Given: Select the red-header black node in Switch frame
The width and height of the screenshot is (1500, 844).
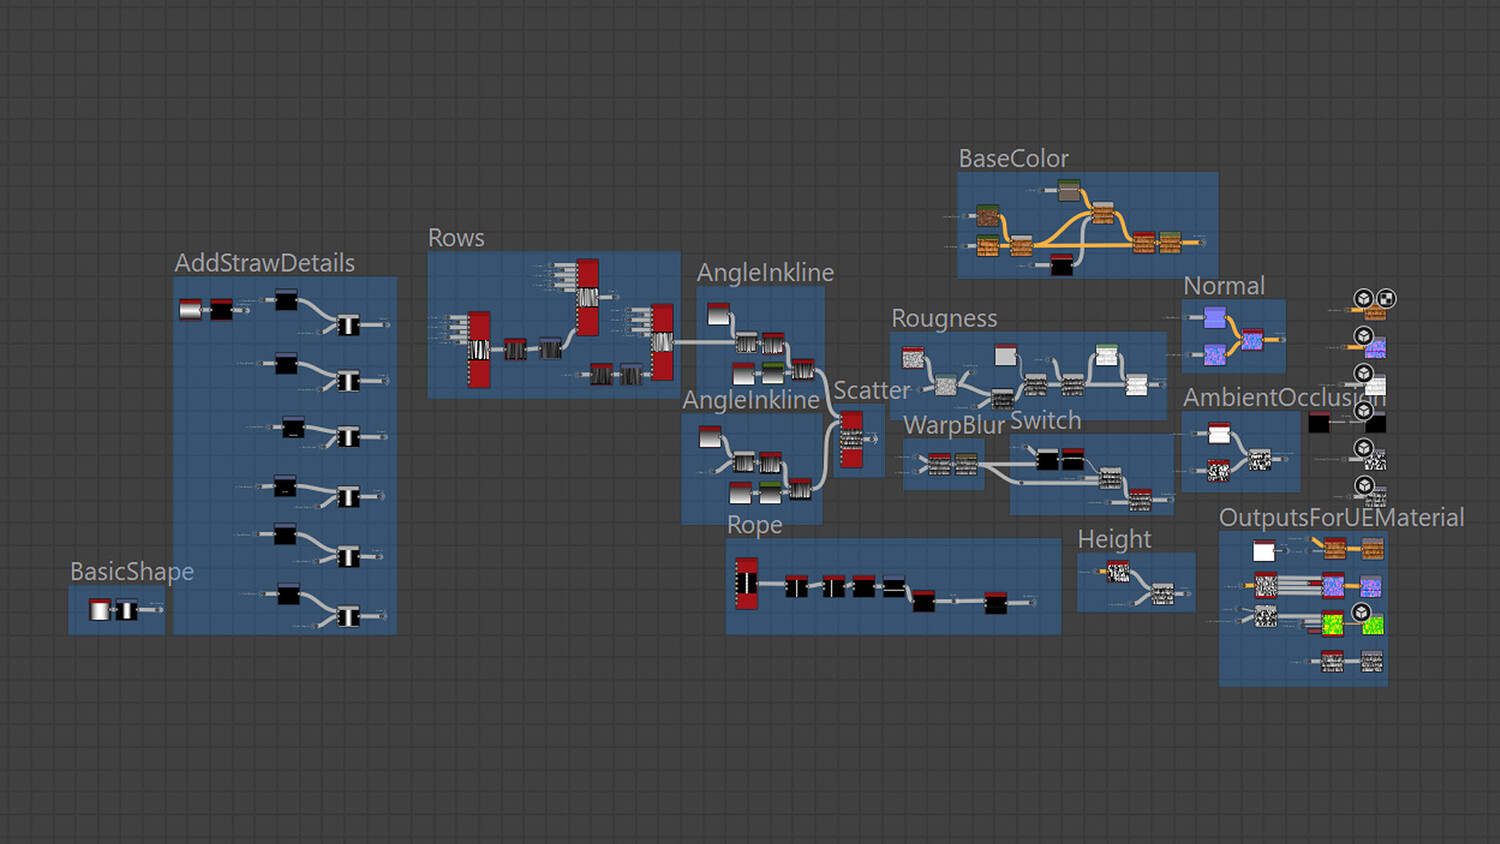Looking at the screenshot, I should click(x=1073, y=459).
